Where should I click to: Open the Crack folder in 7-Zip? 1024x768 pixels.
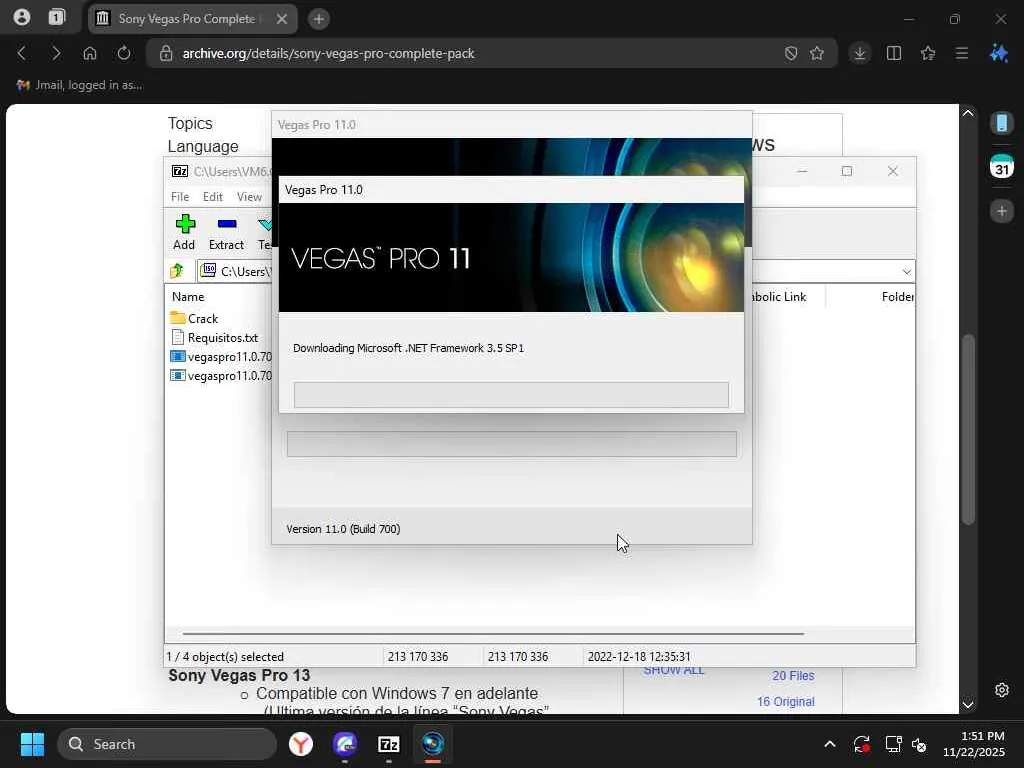coord(202,319)
